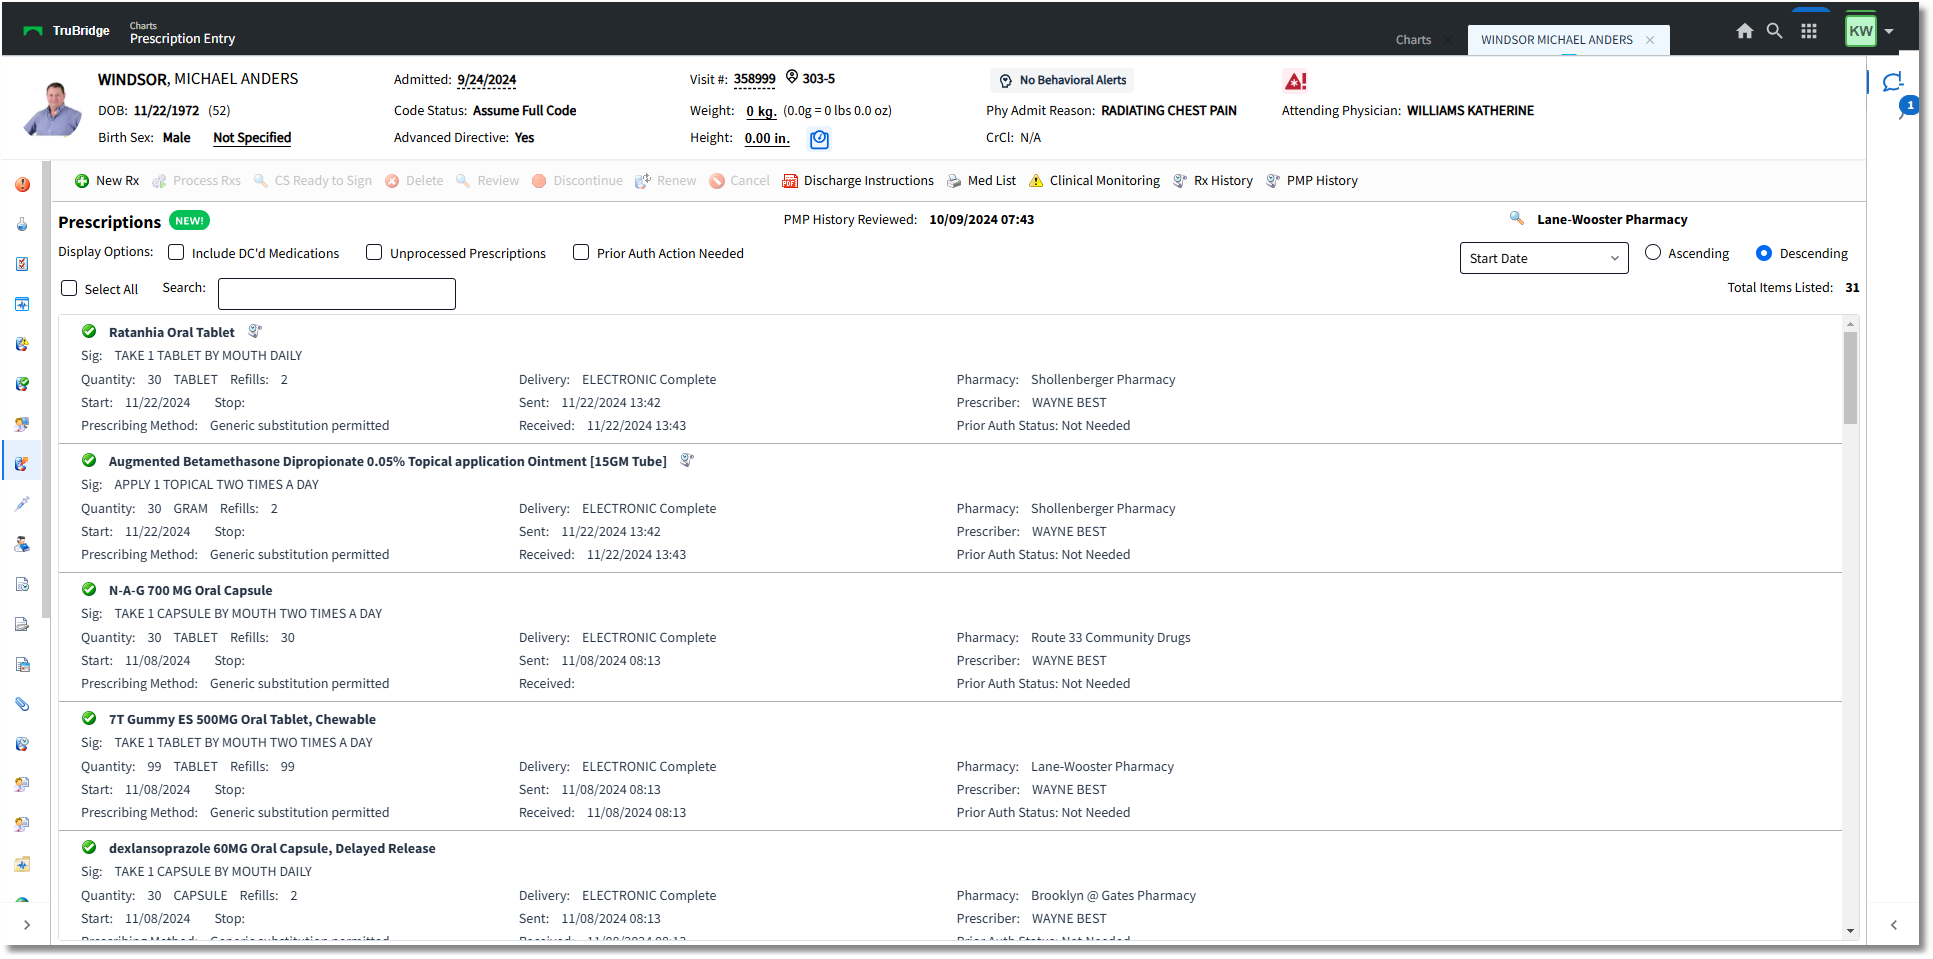
Task: Click Delete in prescription toolbar
Action: point(414,181)
